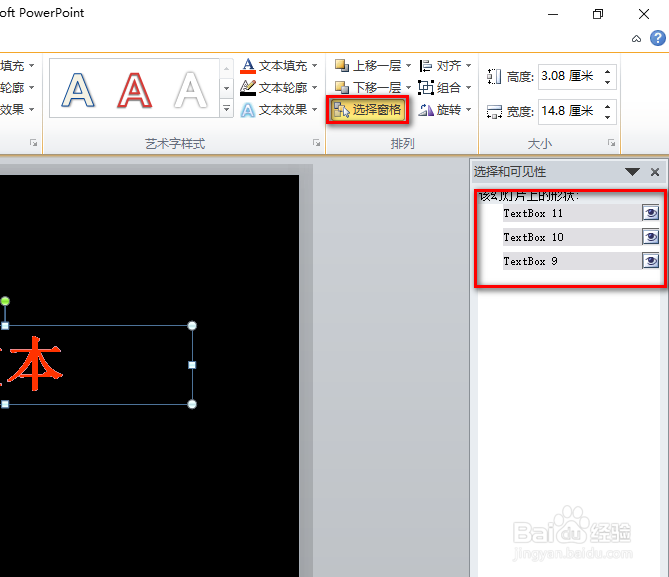669x577 pixels.
Task: Minimize the PowerPoint window
Action: point(553,14)
